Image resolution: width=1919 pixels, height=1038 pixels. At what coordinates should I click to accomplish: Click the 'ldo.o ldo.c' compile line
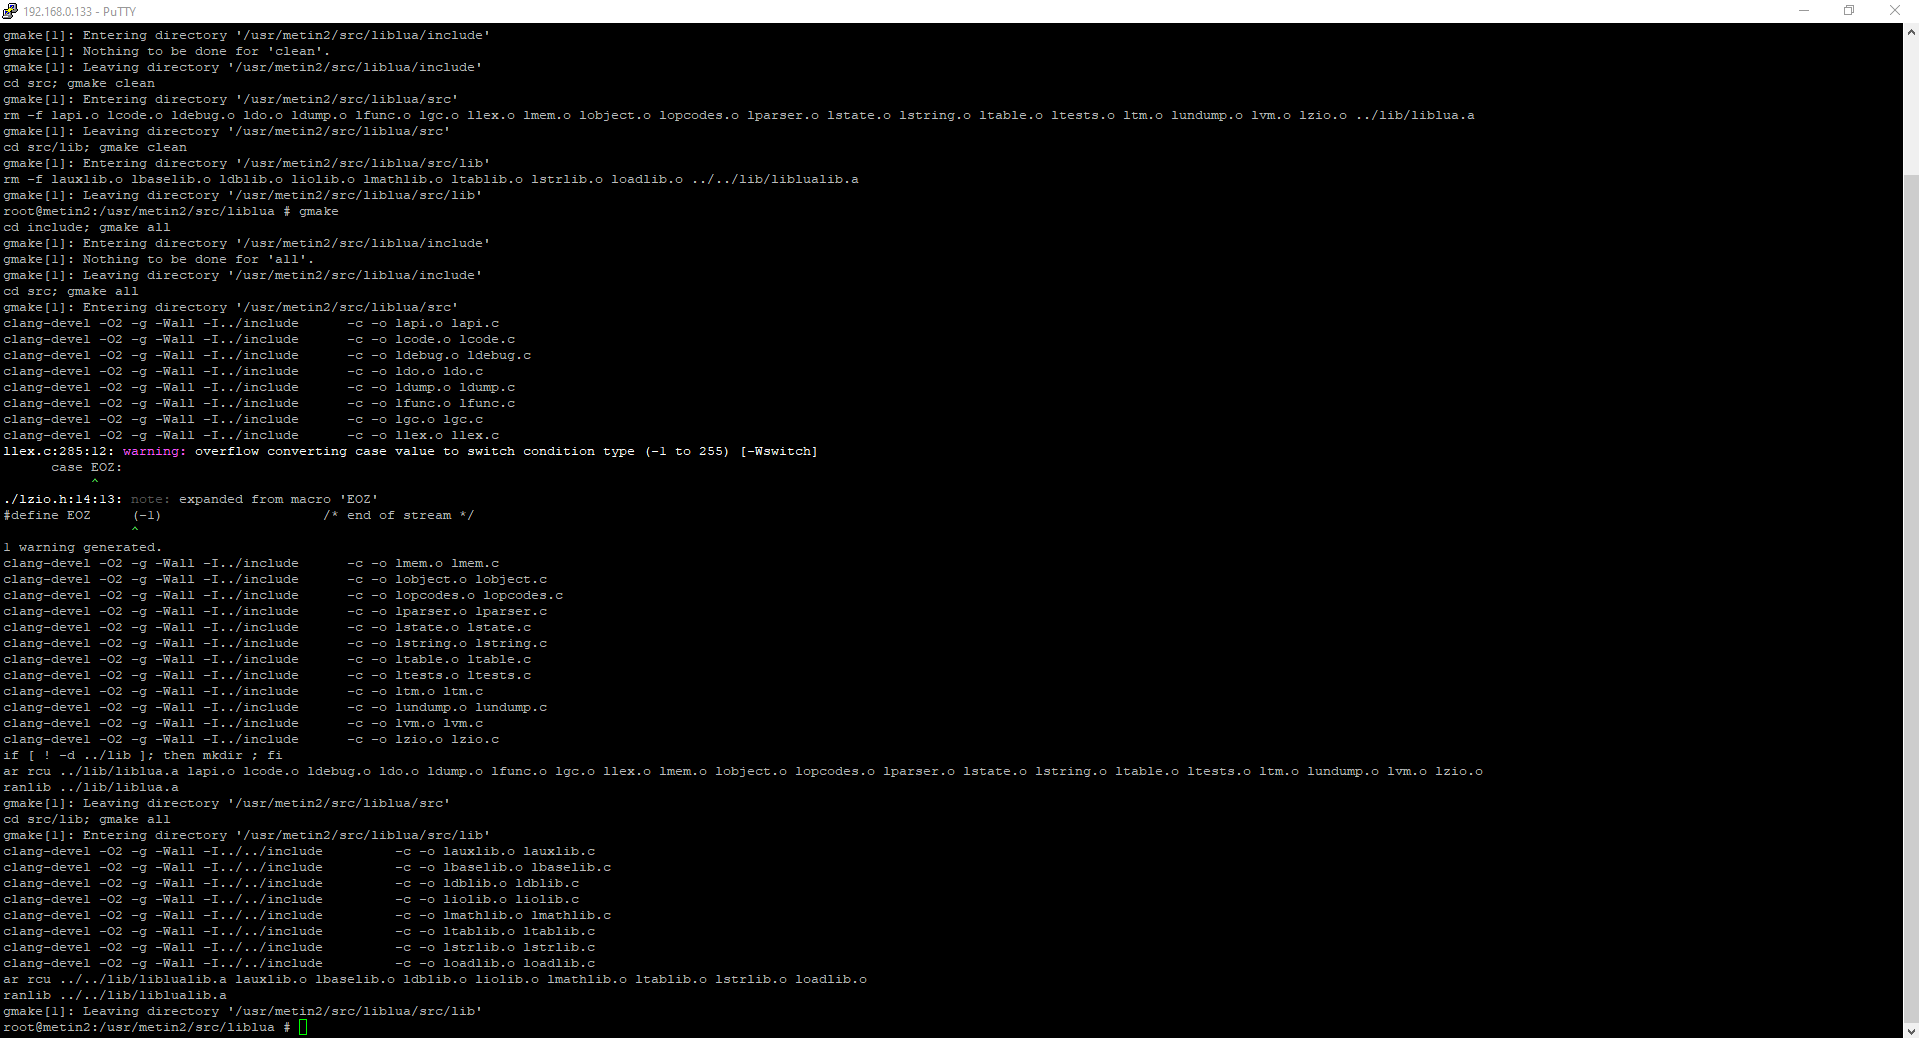click(243, 371)
